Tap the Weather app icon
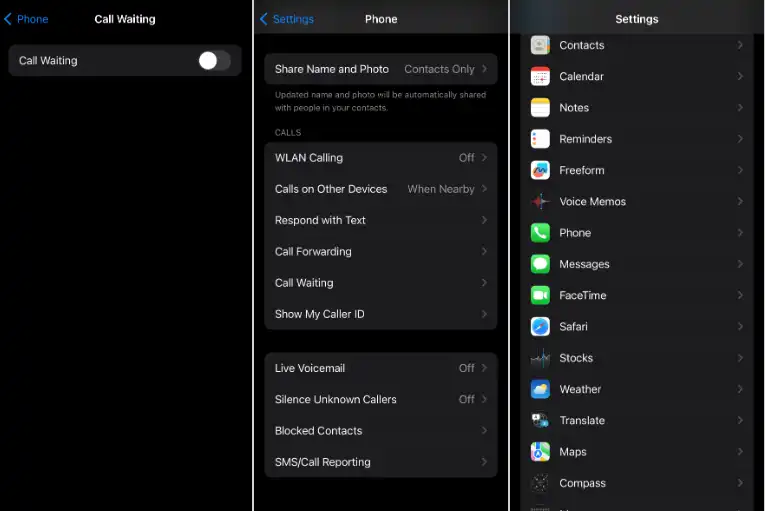The image size is (765, 511). tap(540, 389)
